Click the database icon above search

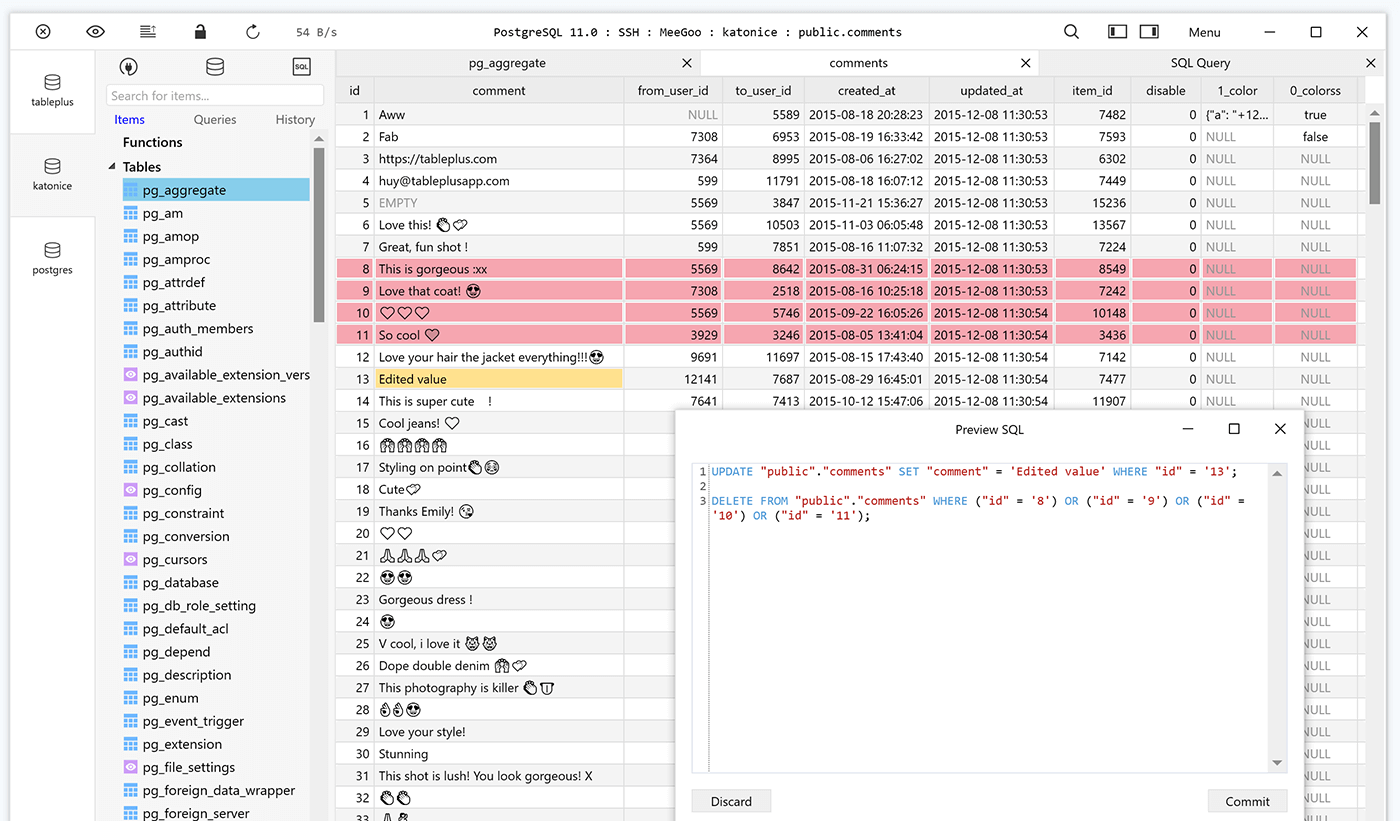(215, 67)
